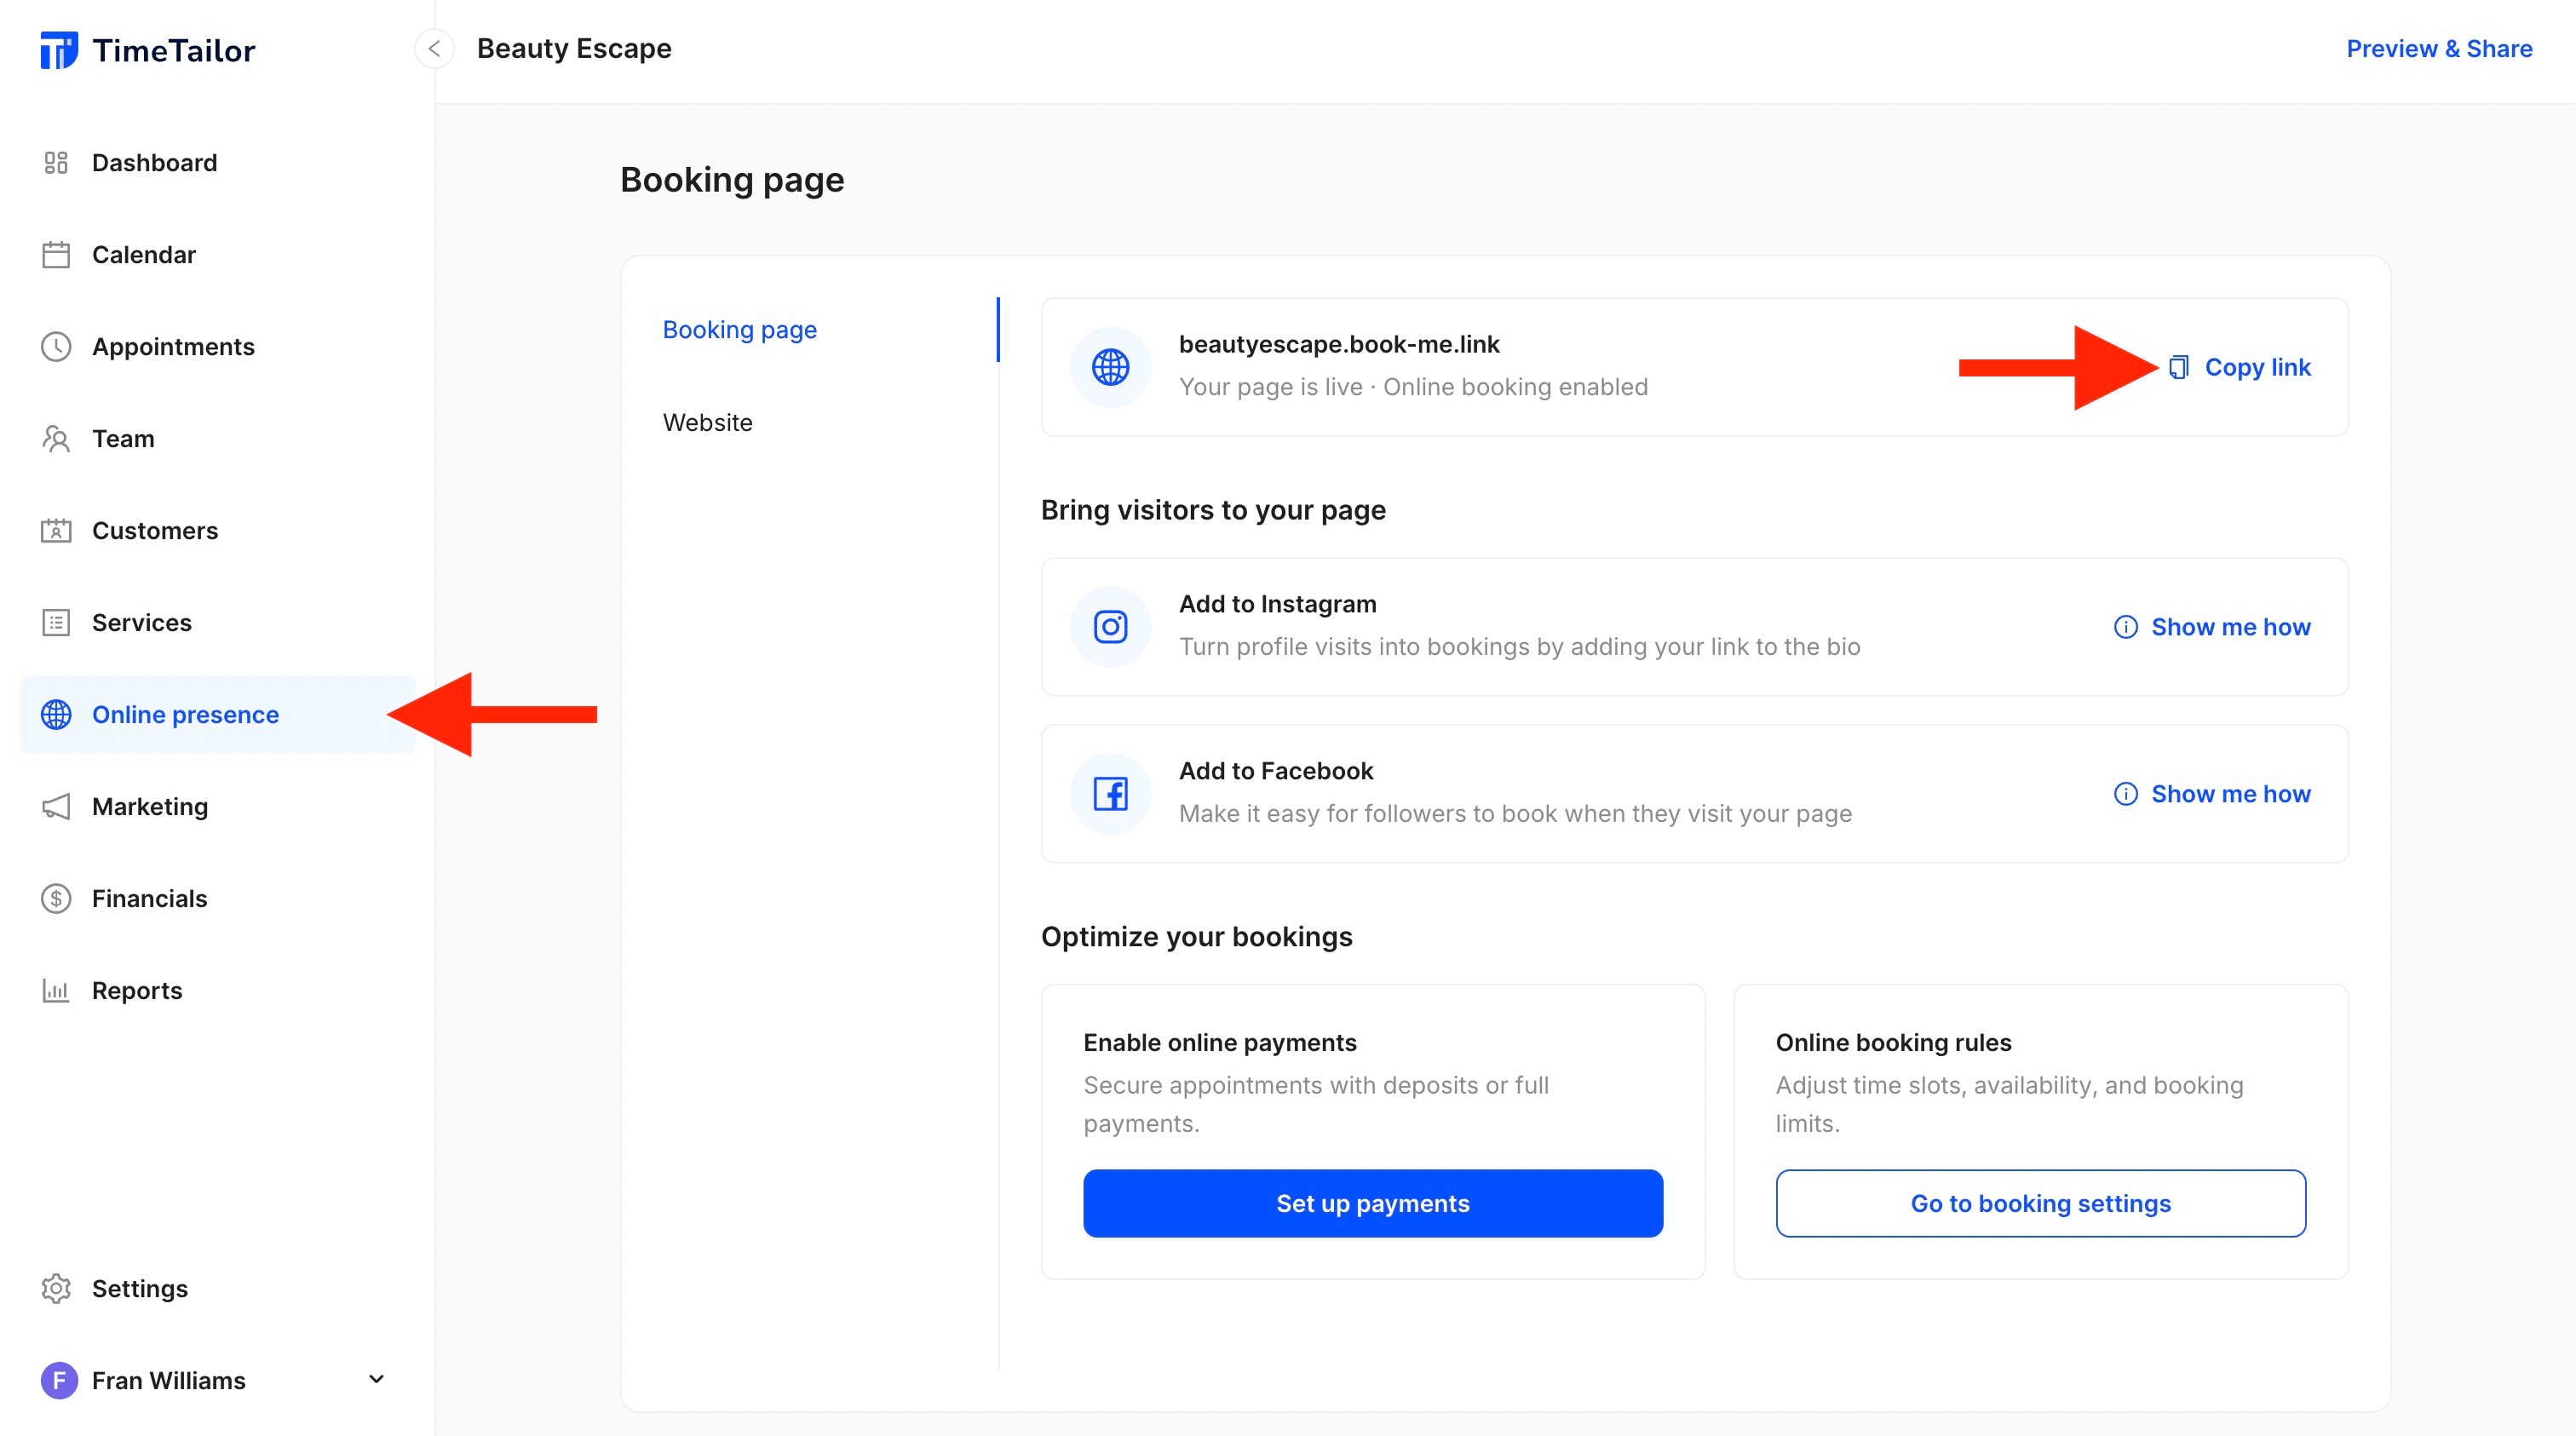
Task: Click the TimeTailor logo icon
Action: pos(58,50)
